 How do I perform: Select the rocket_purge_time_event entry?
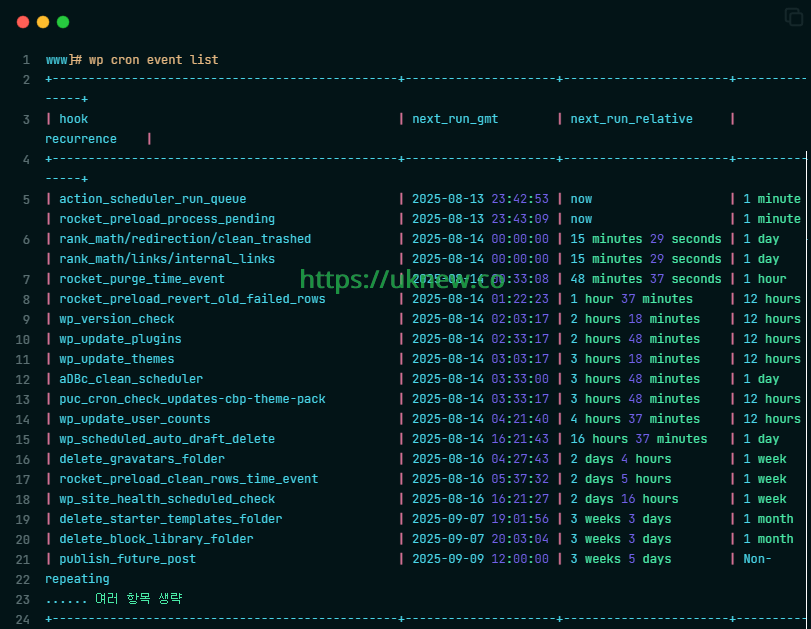(145, 278)
